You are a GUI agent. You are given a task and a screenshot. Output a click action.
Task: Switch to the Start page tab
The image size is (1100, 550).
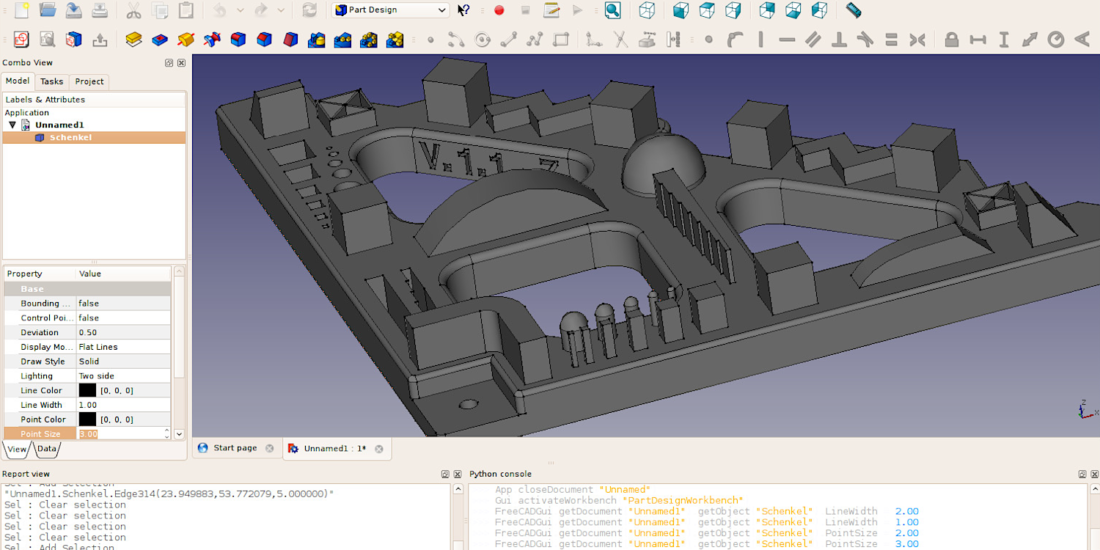234,448
